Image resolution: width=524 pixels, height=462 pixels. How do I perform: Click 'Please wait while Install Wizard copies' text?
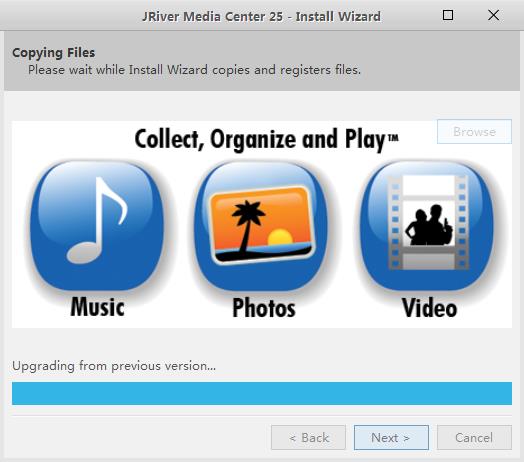(x=139, y=70)
